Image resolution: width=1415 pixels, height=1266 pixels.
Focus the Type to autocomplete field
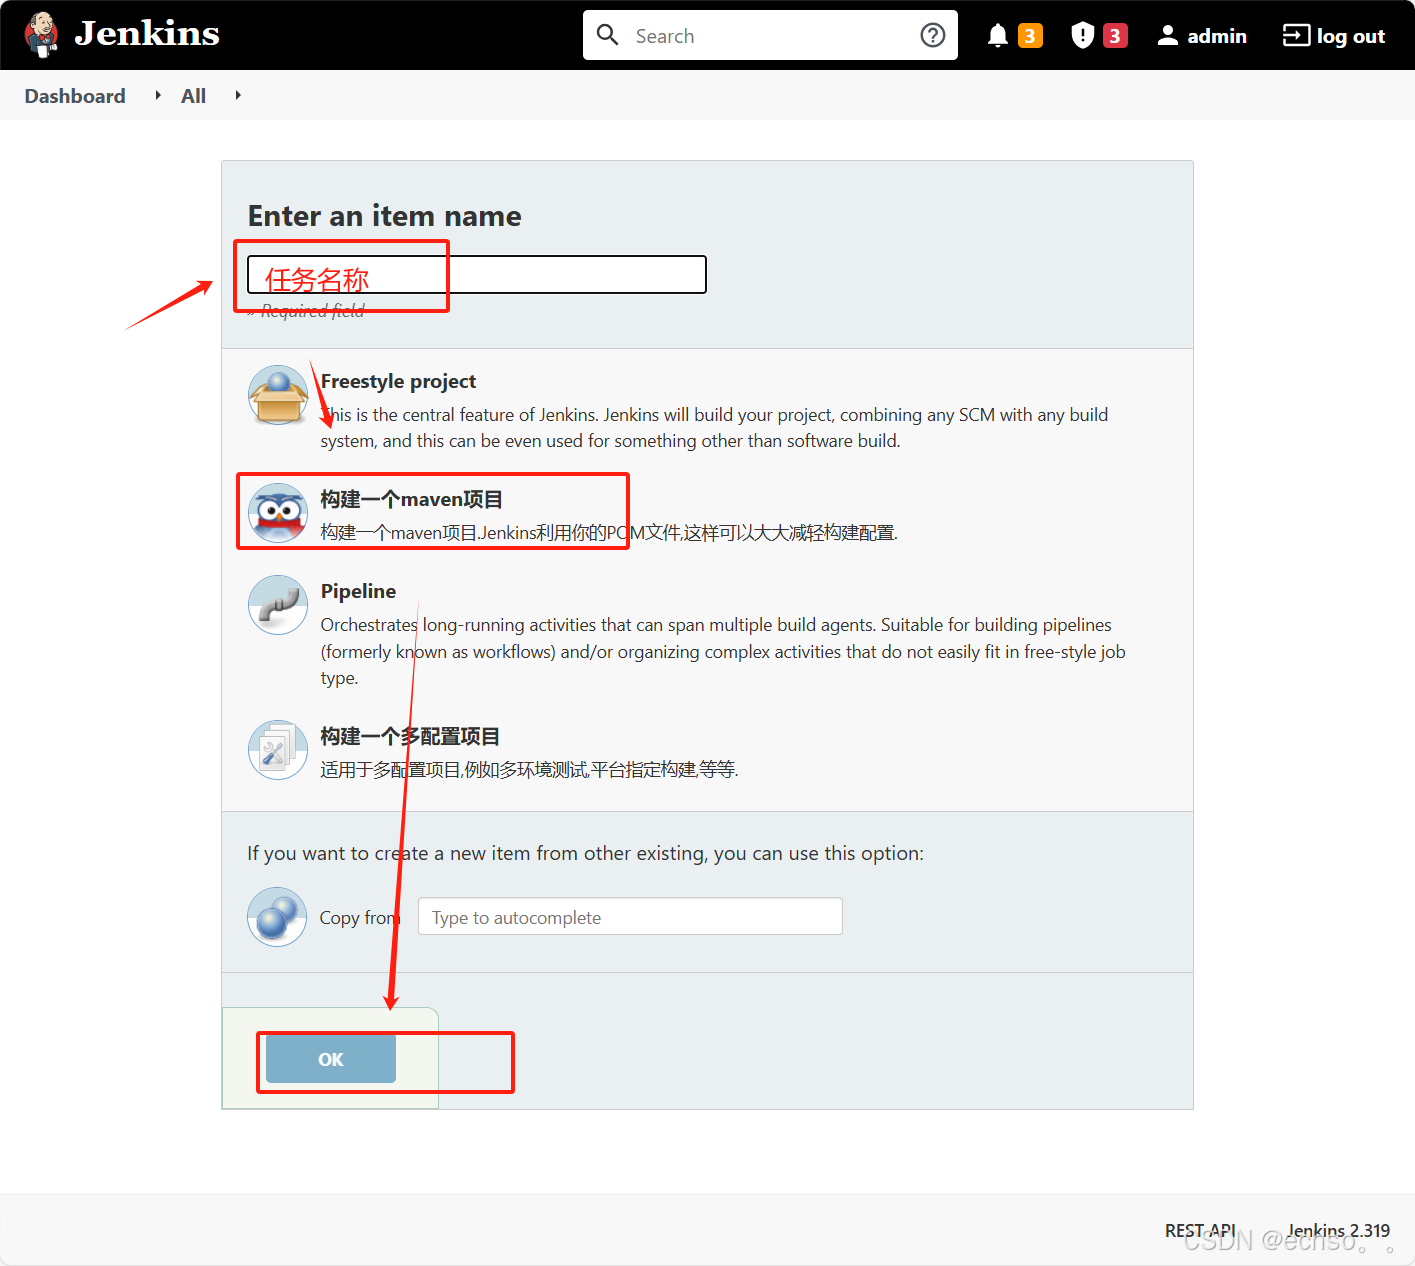(630, 916)
